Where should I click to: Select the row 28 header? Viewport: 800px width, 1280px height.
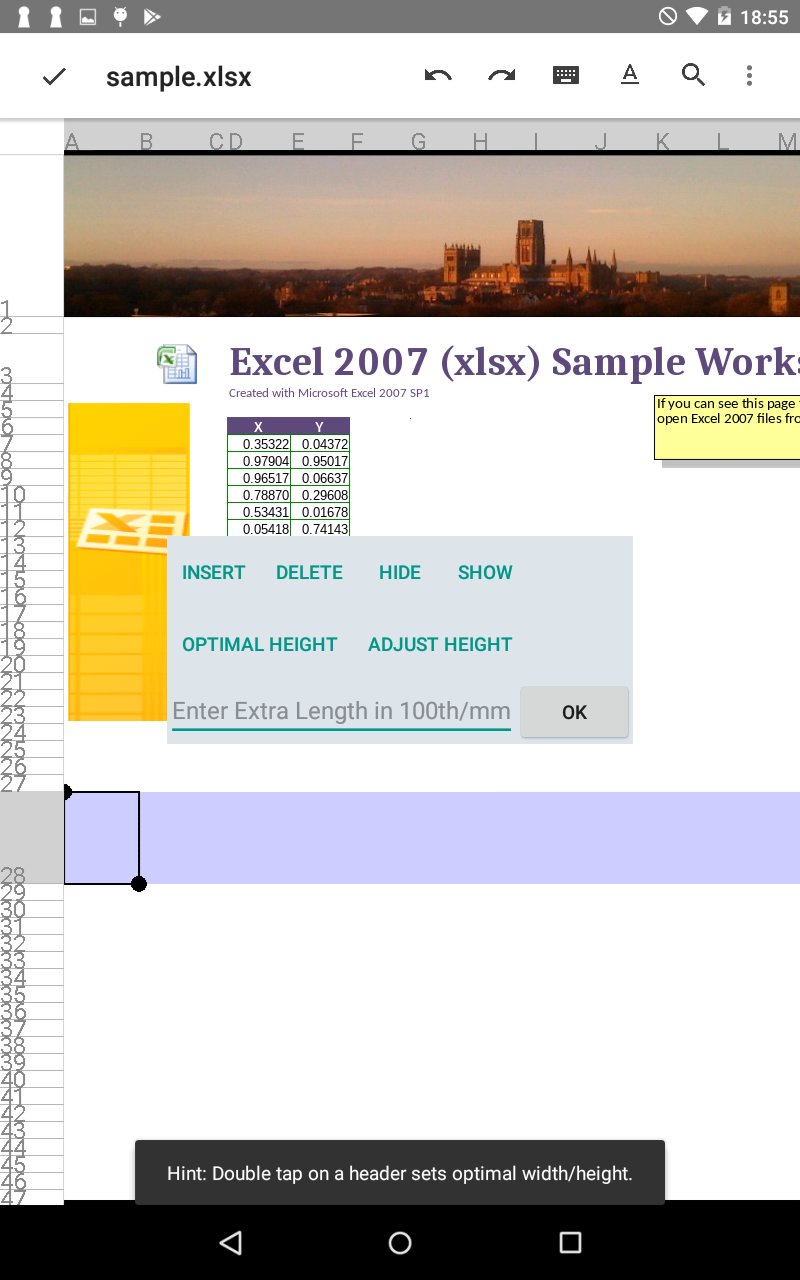[32, 838]
